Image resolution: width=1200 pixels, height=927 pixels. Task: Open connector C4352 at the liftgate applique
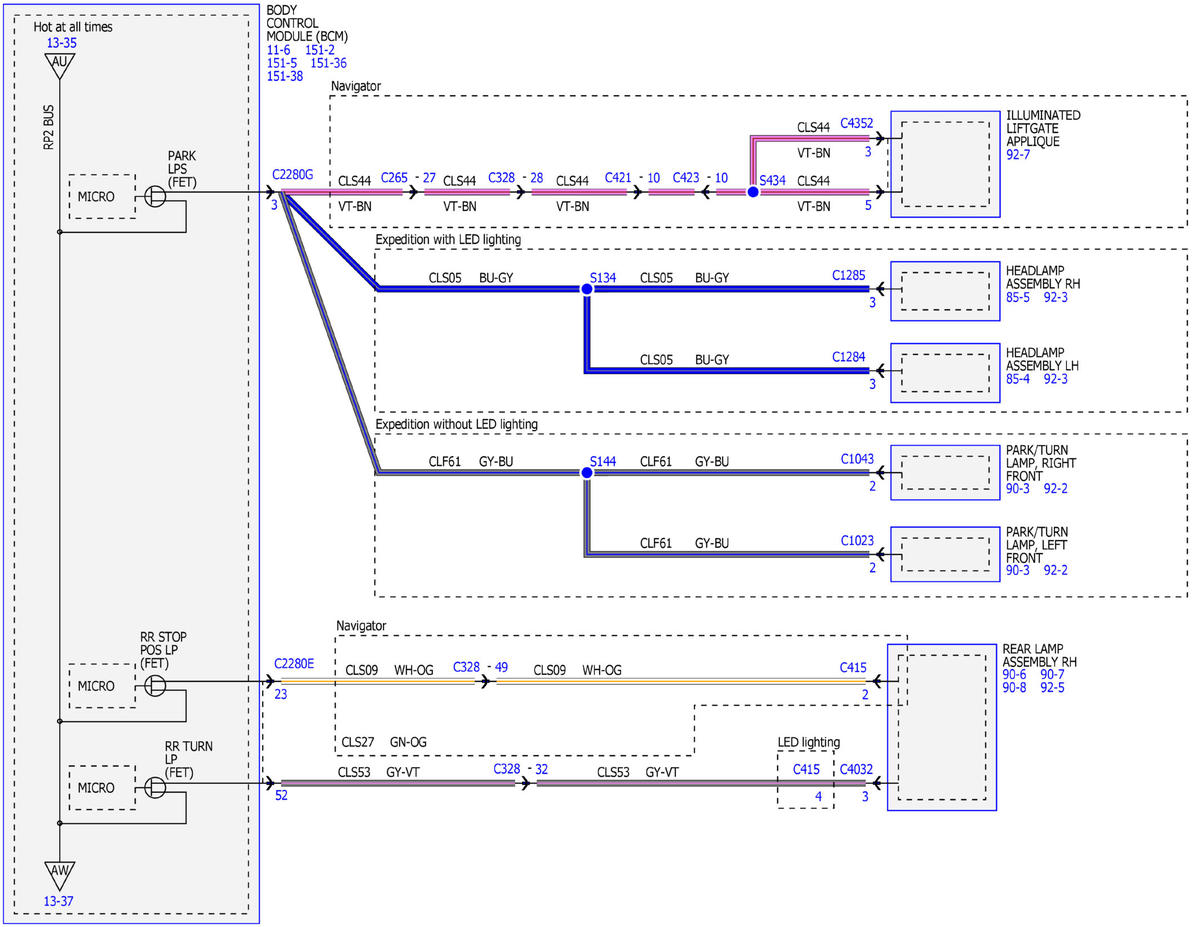857,124
